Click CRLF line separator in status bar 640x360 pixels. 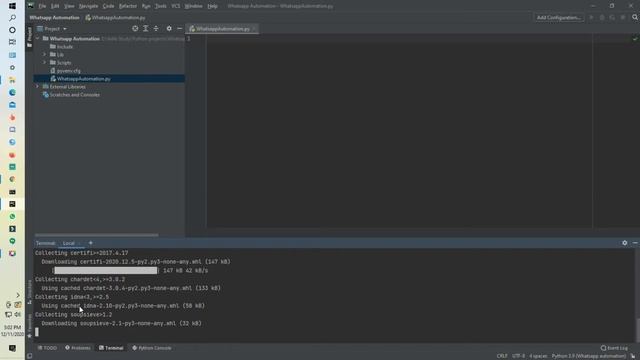502,356
